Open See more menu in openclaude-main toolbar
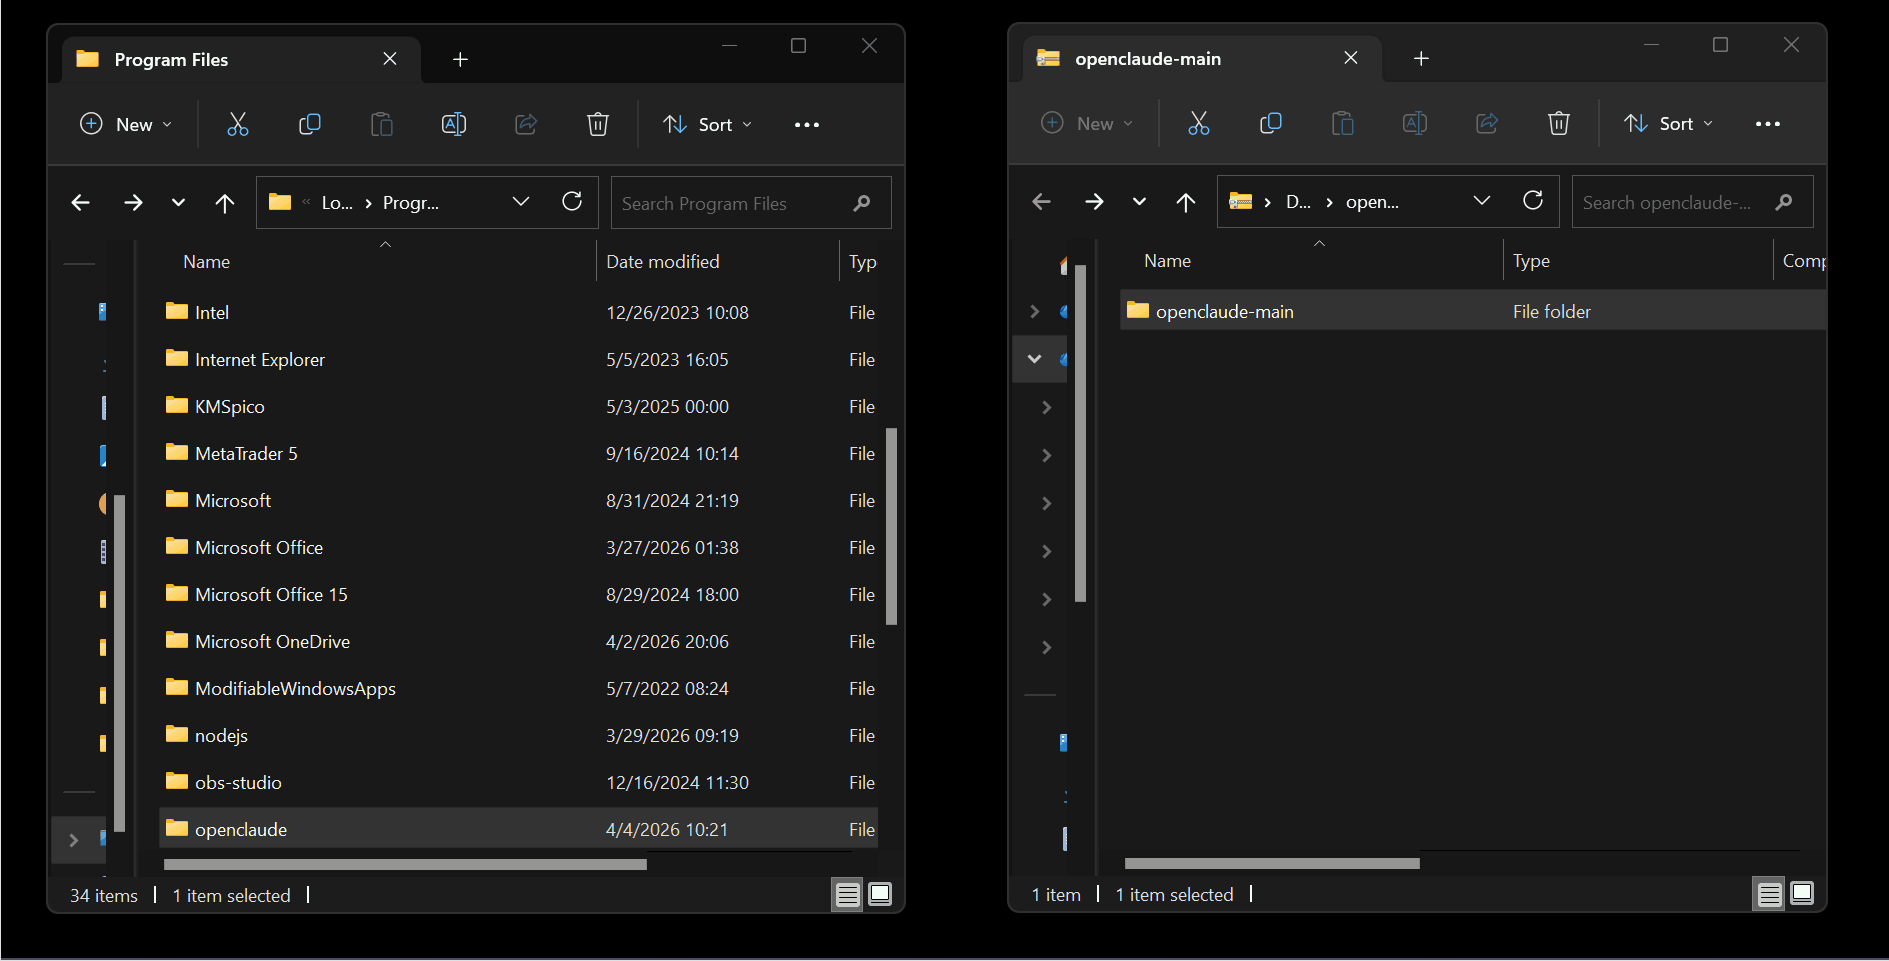This screenshot has width=1889, height=961. coord(1767,124)
